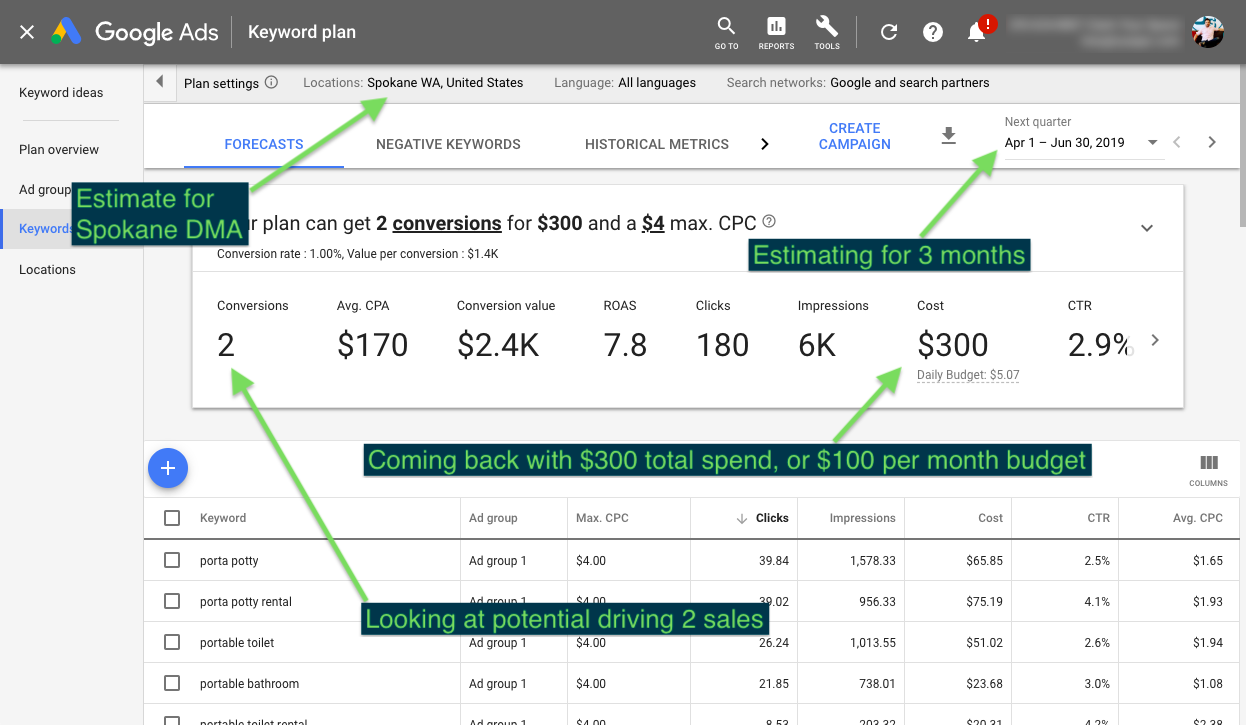1246x725 pixels.
Task: Edit $4.00 max CPC for porta potty
Action: 591,561
